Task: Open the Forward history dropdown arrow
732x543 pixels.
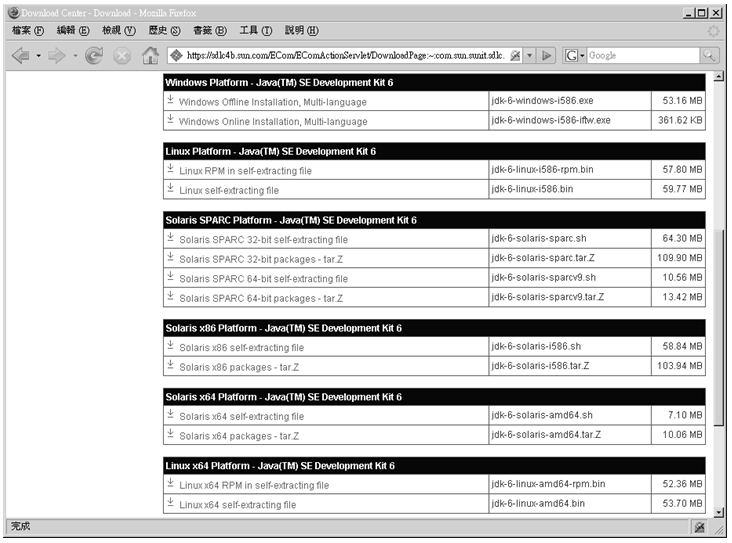Action: [75, 56]
